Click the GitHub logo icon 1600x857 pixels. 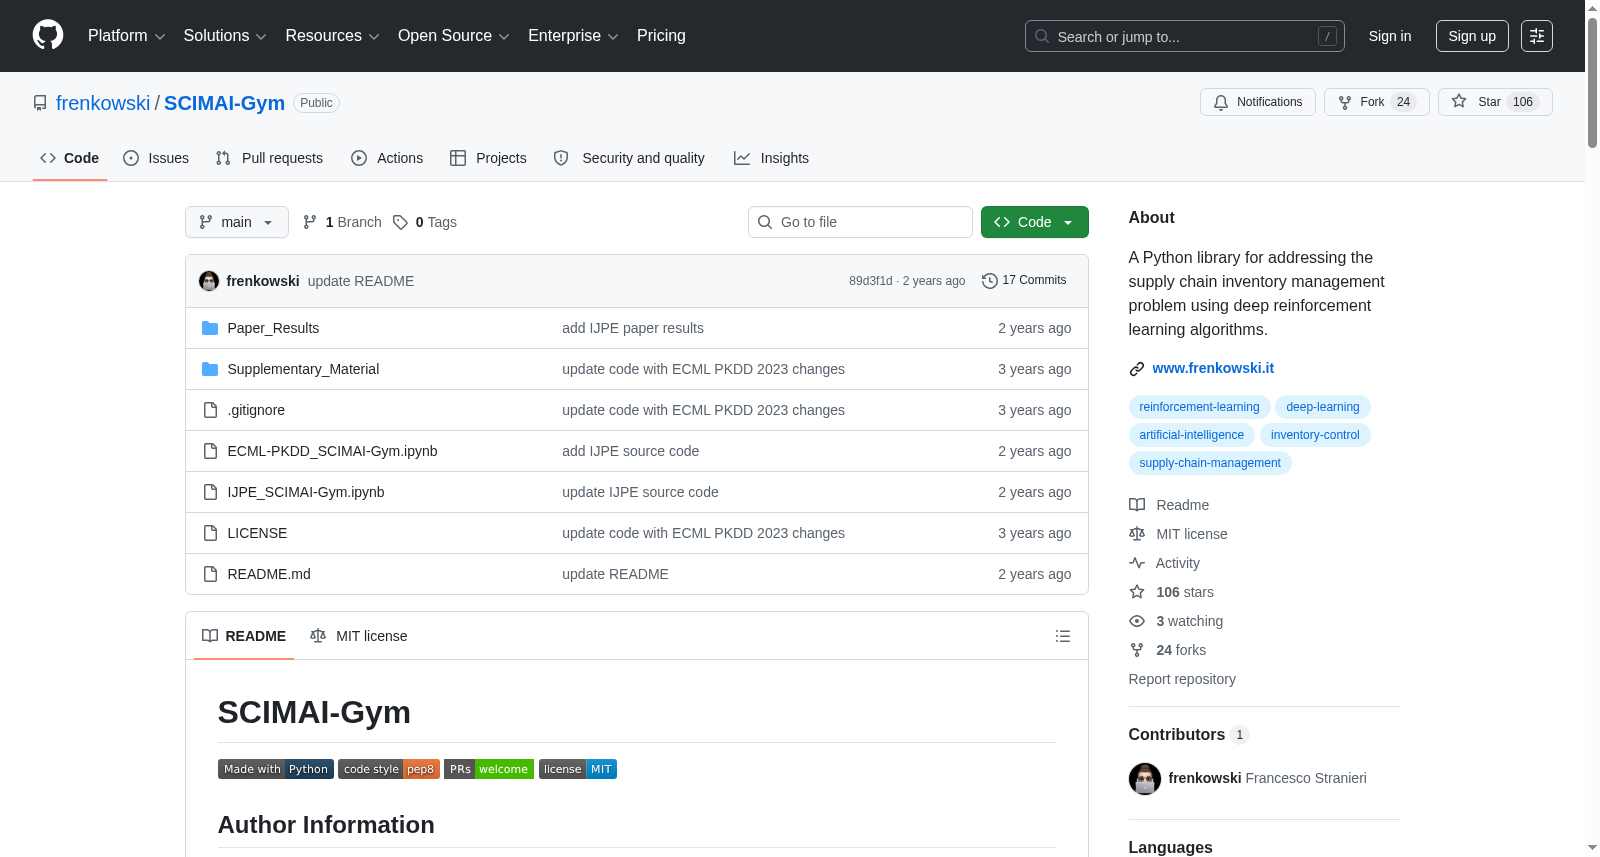48,35
